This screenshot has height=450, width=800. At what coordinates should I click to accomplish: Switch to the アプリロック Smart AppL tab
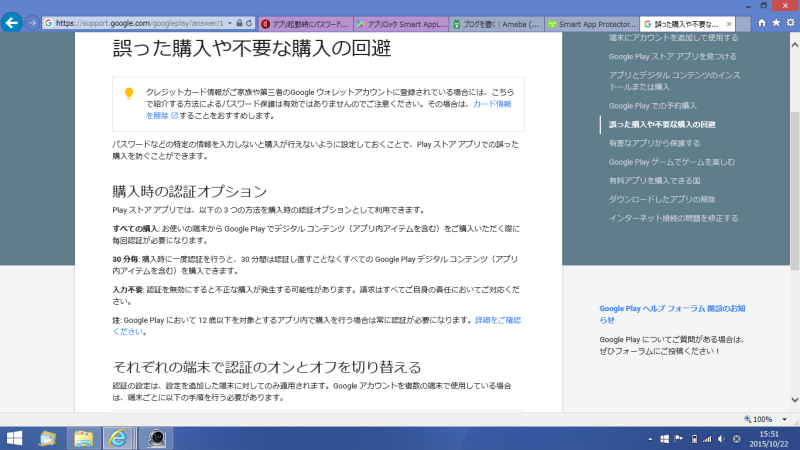click(401, 24)
